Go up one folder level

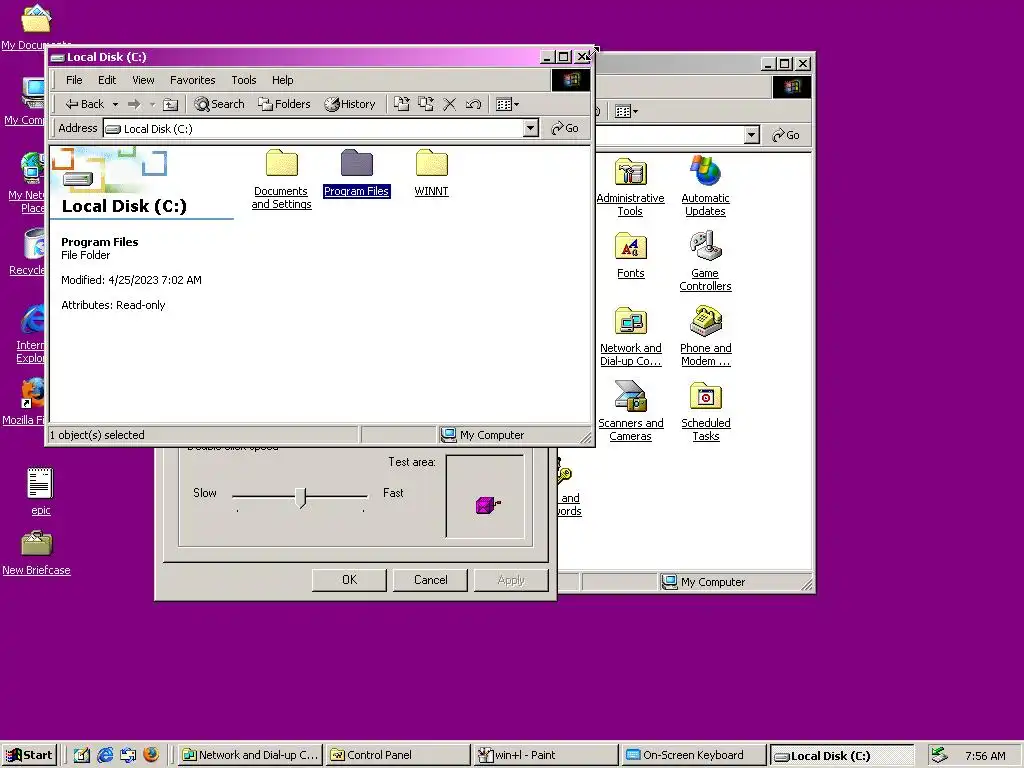tap(170, 104)
